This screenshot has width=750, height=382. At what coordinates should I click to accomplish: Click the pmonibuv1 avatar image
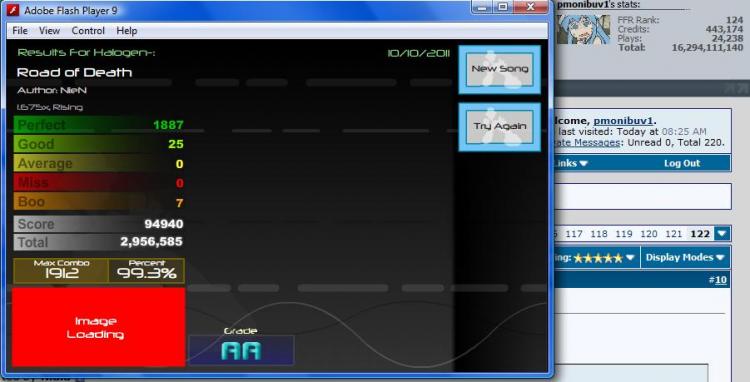tap(584, 29)
